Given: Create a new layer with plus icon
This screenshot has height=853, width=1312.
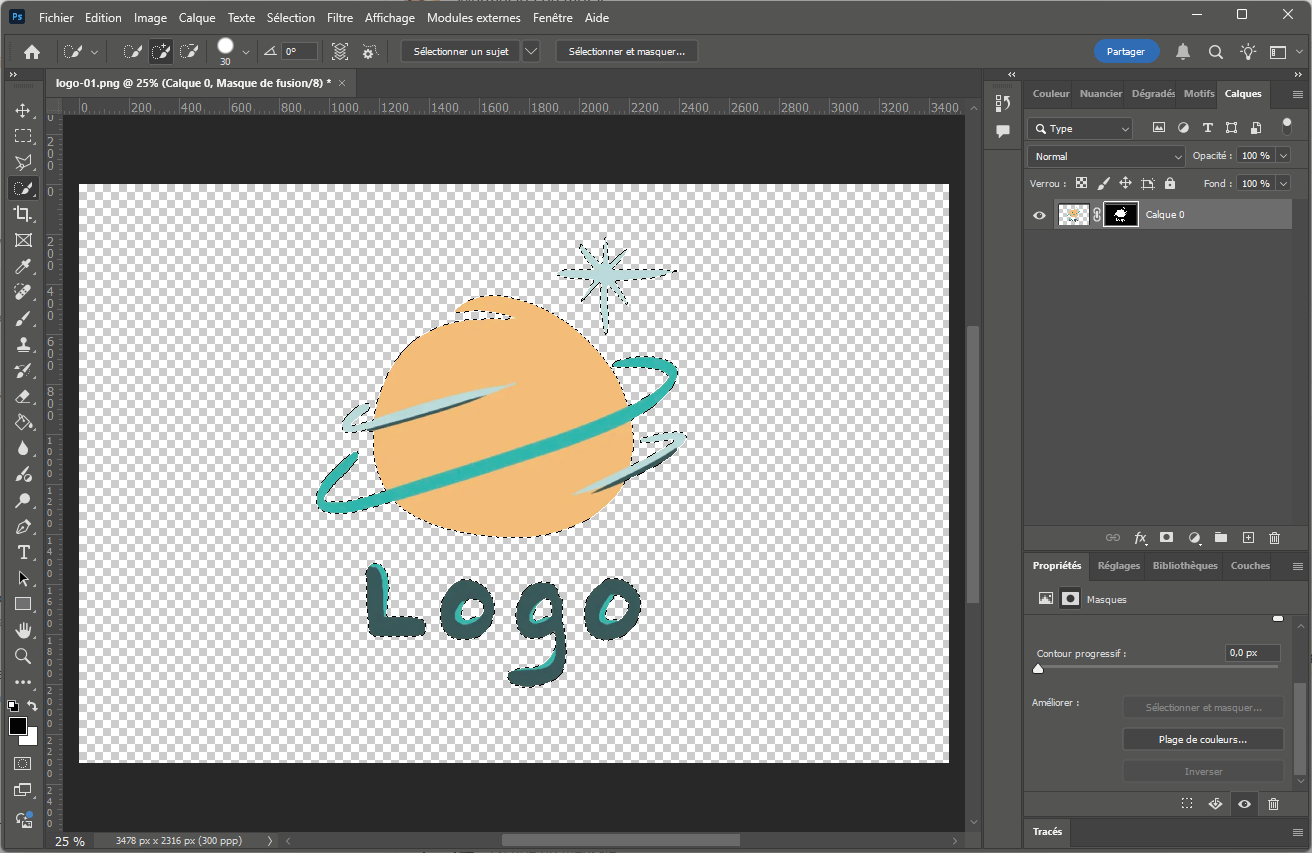Looking at the screenshot, I should coord(1248,538).
